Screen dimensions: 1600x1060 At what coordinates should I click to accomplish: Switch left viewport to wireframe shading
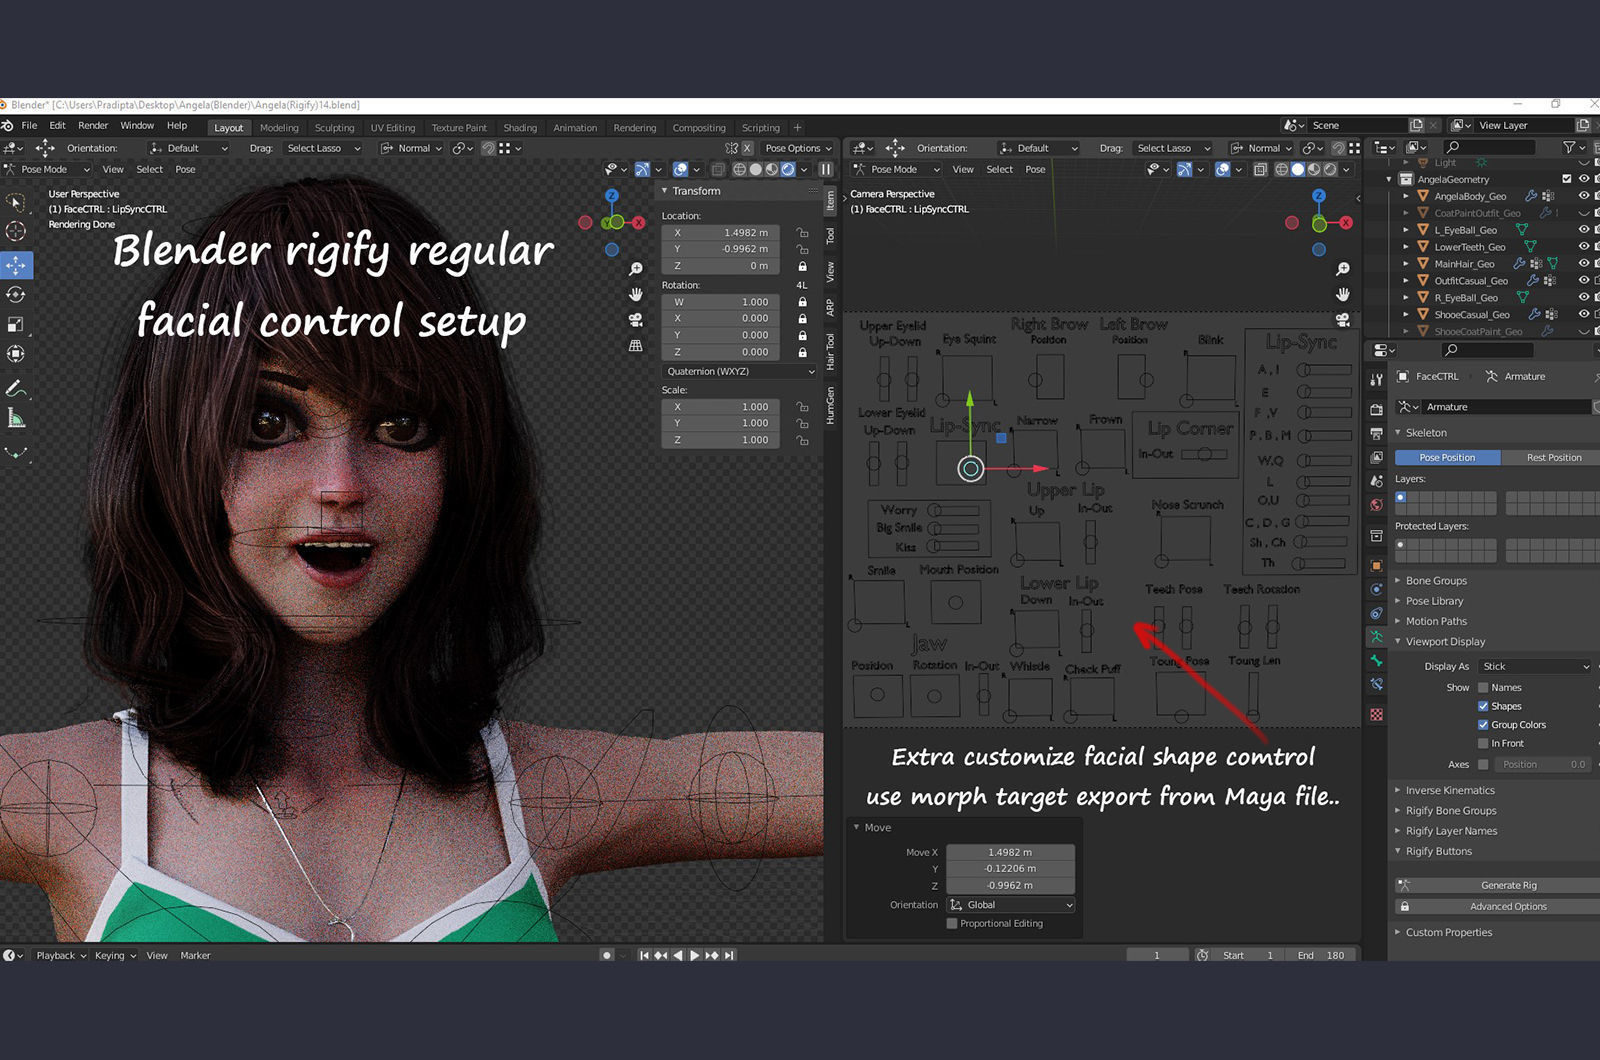(x=739, y=170)
